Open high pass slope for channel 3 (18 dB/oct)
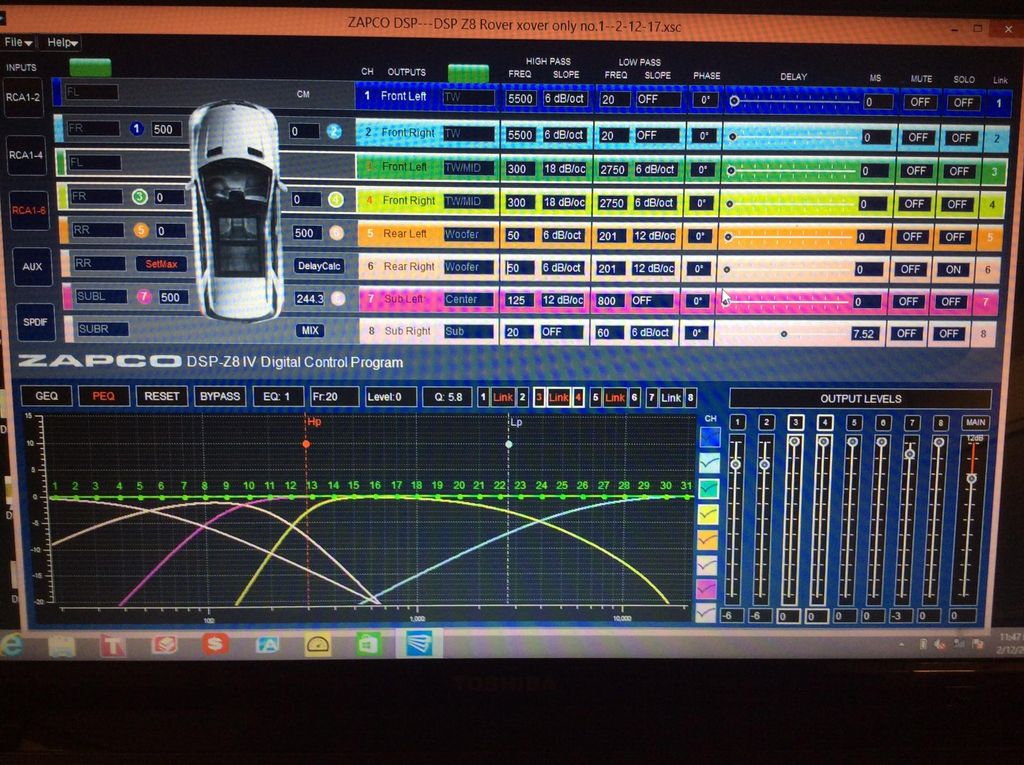 coord(564,169)
